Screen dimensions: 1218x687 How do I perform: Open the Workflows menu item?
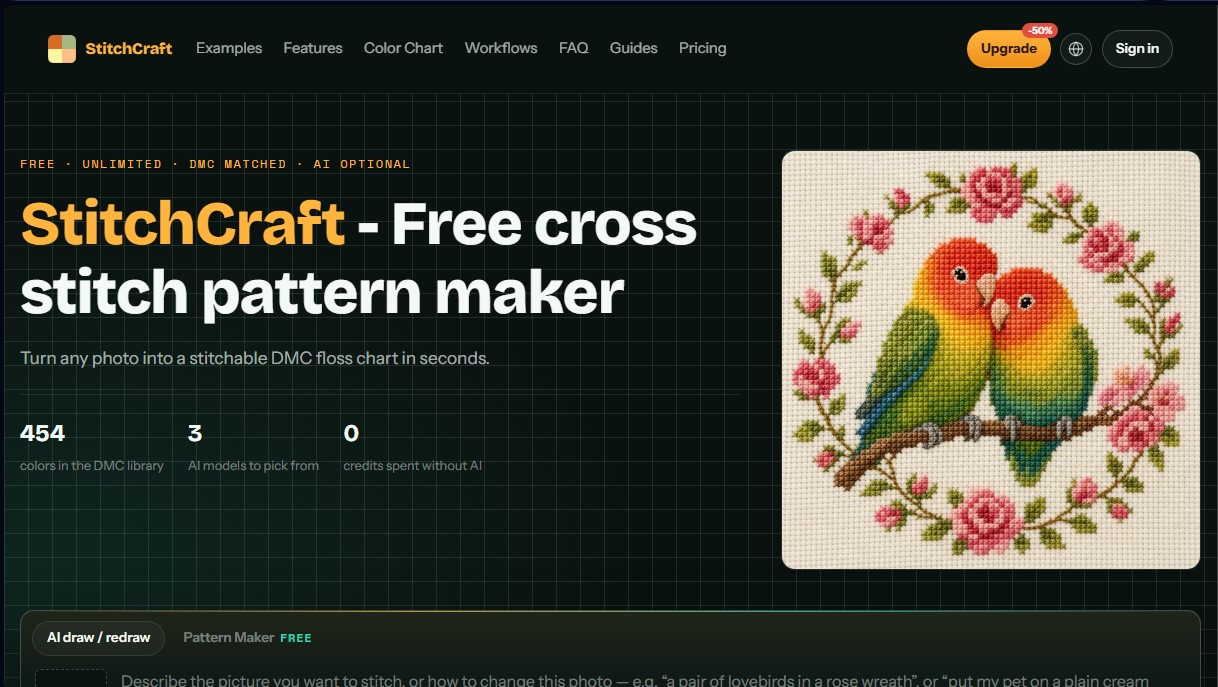pos(501,48)
